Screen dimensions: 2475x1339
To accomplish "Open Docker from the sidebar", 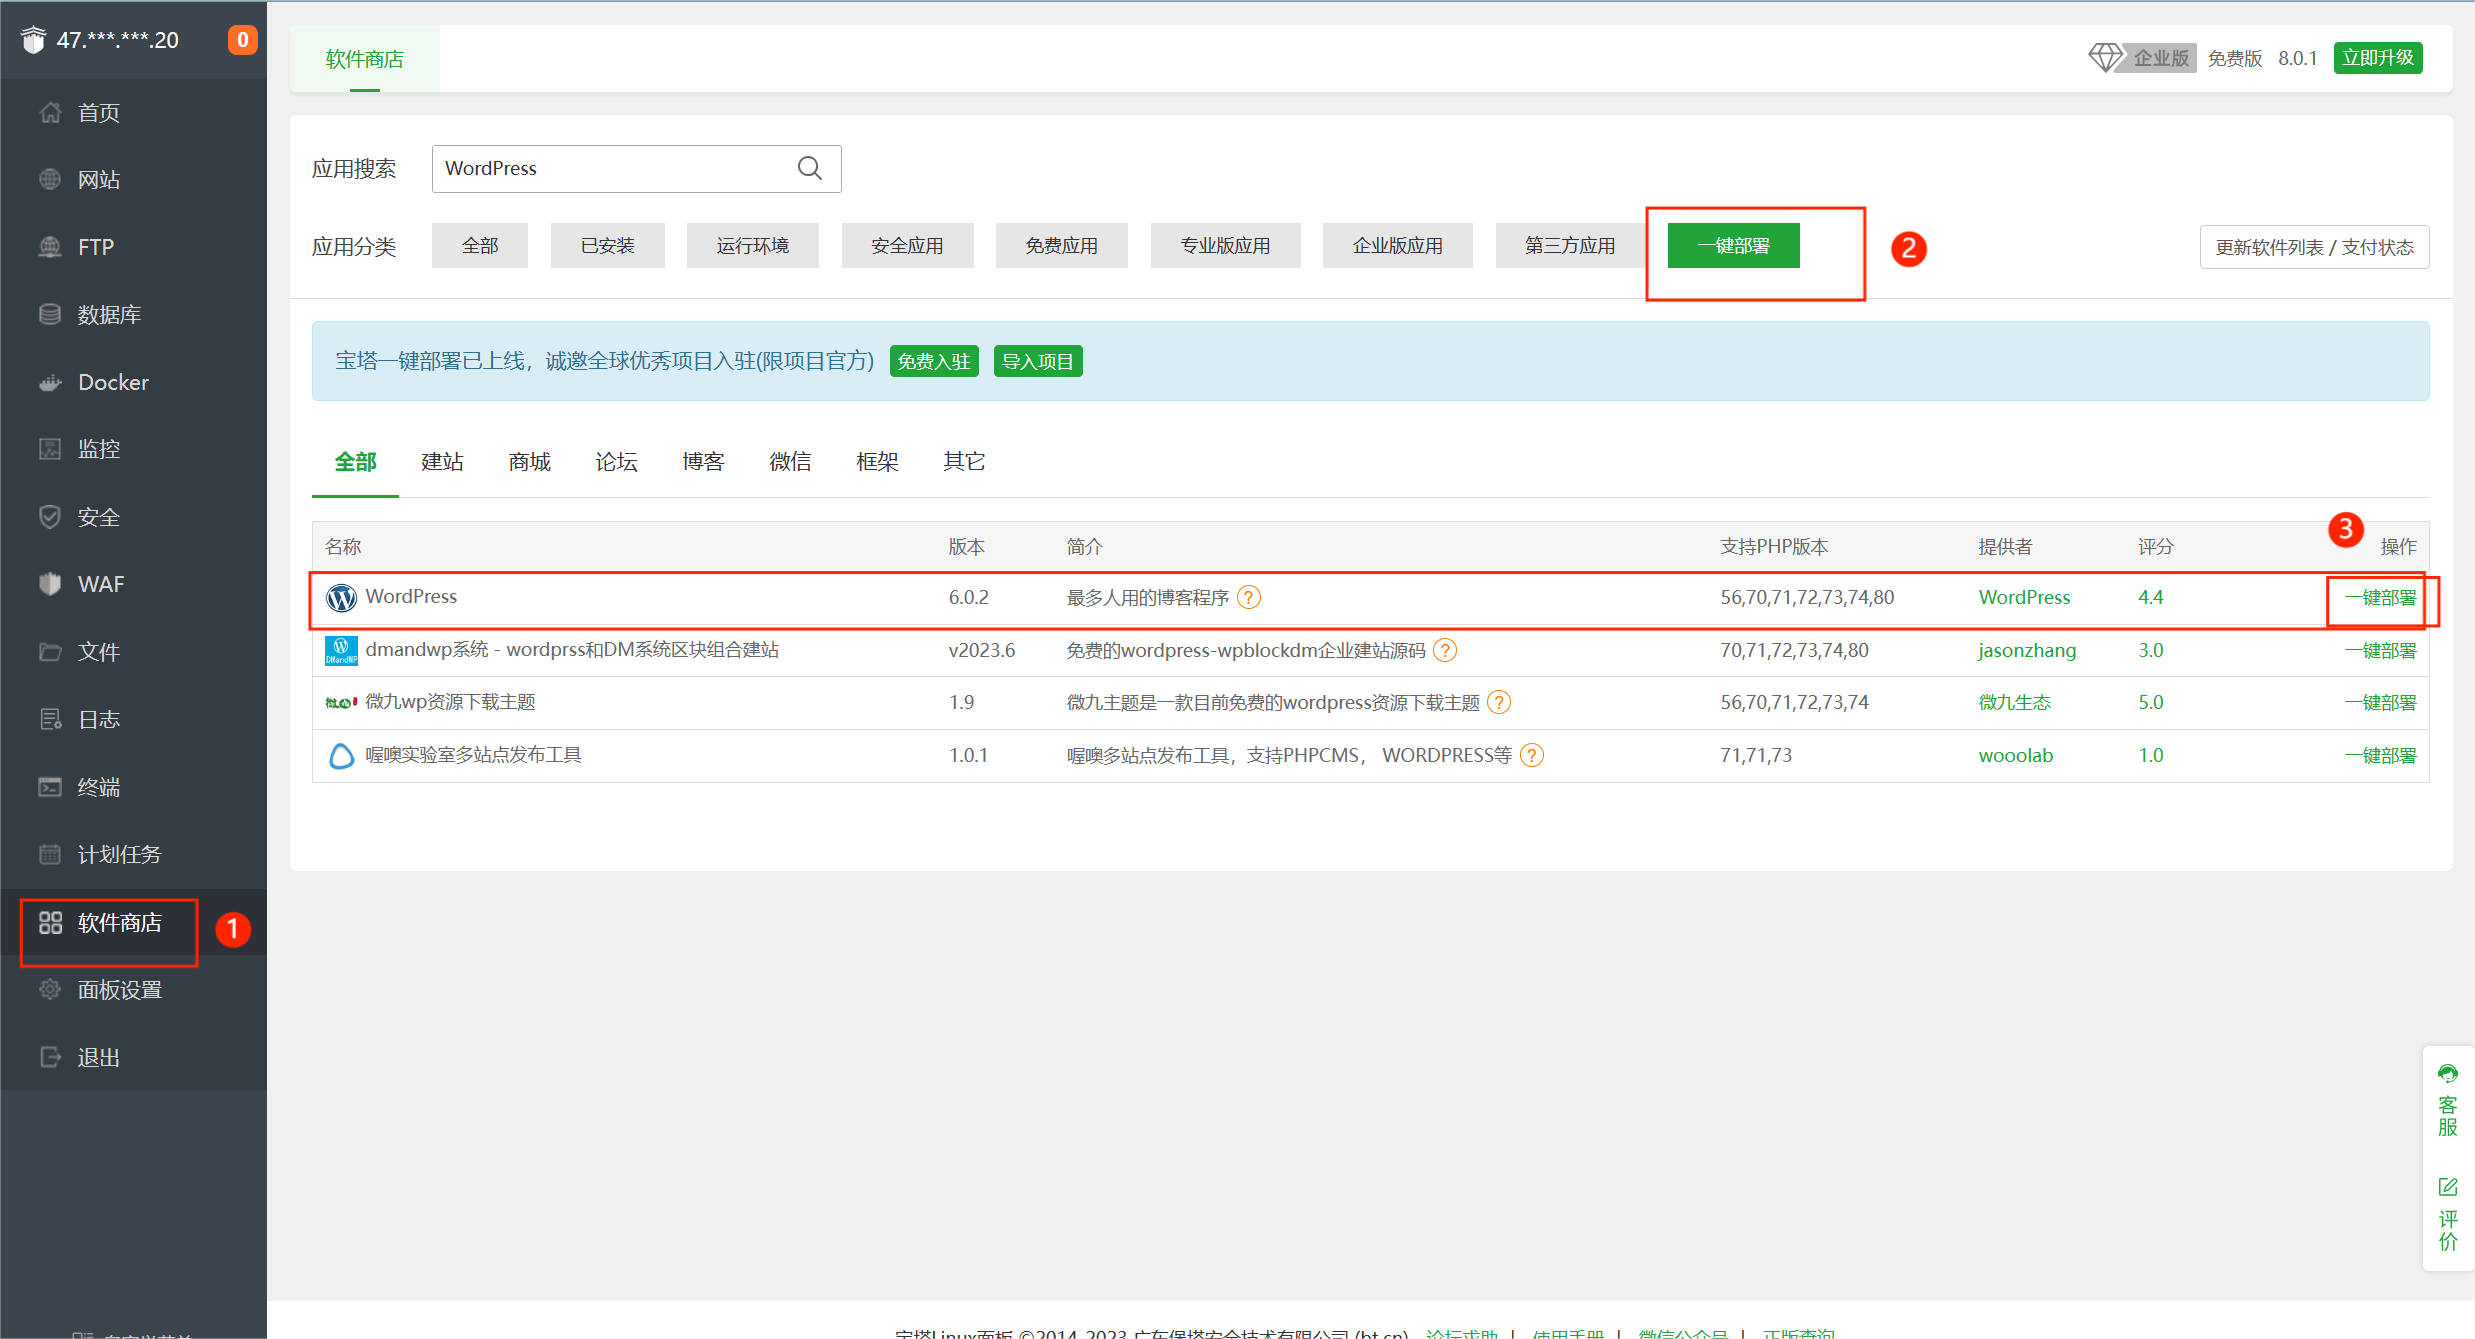I will (113, 382).
